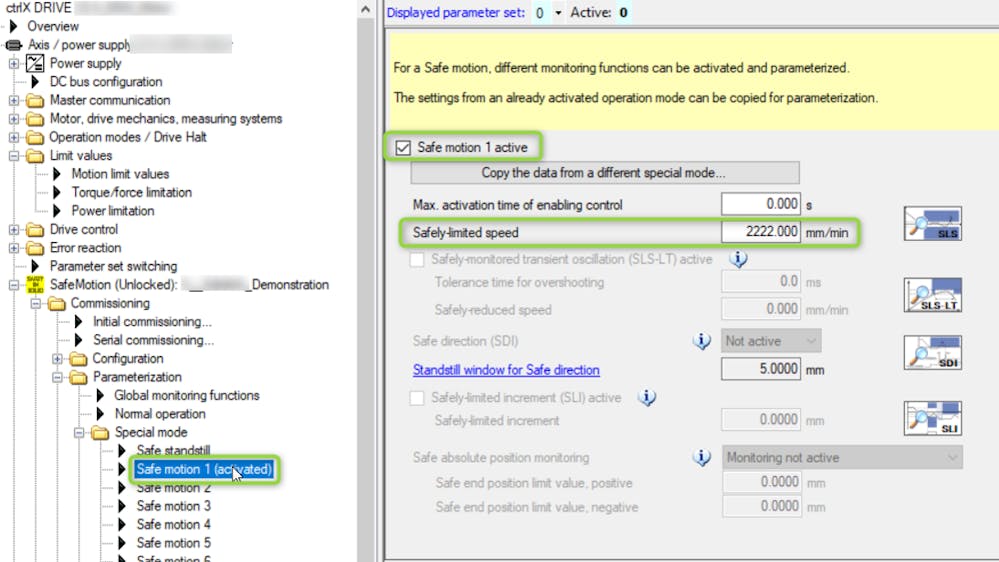This screenshot has height=562, width=999.
Task: Collapse the Limit values node
Action: click(x=13, y=156)
